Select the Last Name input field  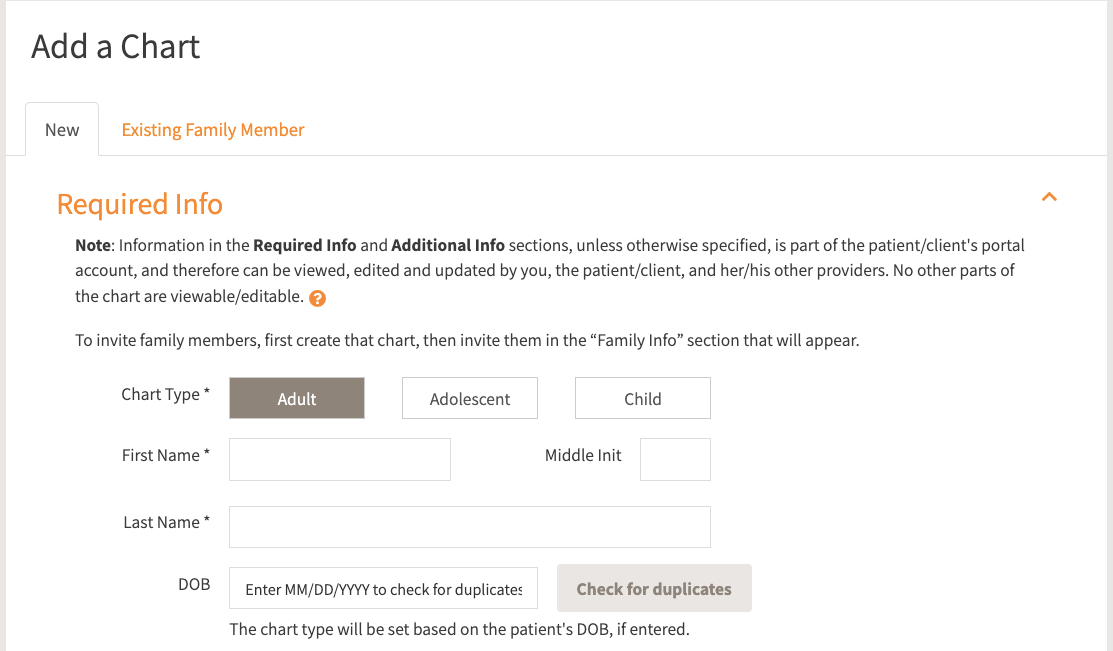pos(470,527)
